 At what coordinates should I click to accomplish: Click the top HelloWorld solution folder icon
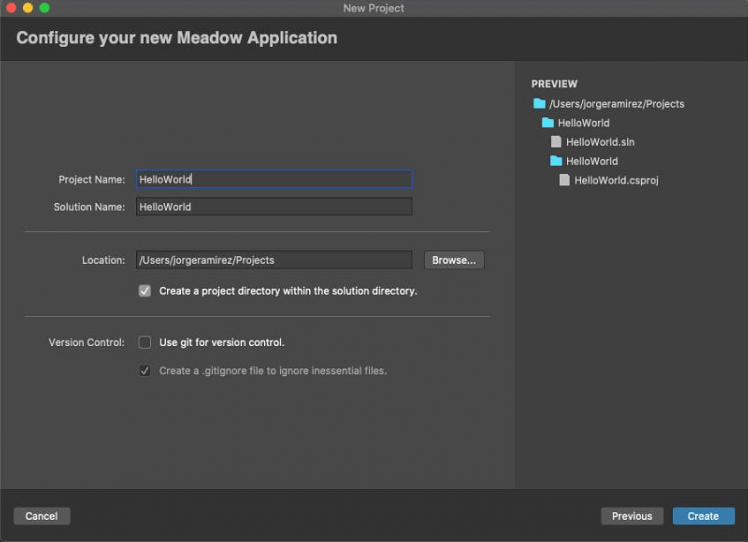547,123
